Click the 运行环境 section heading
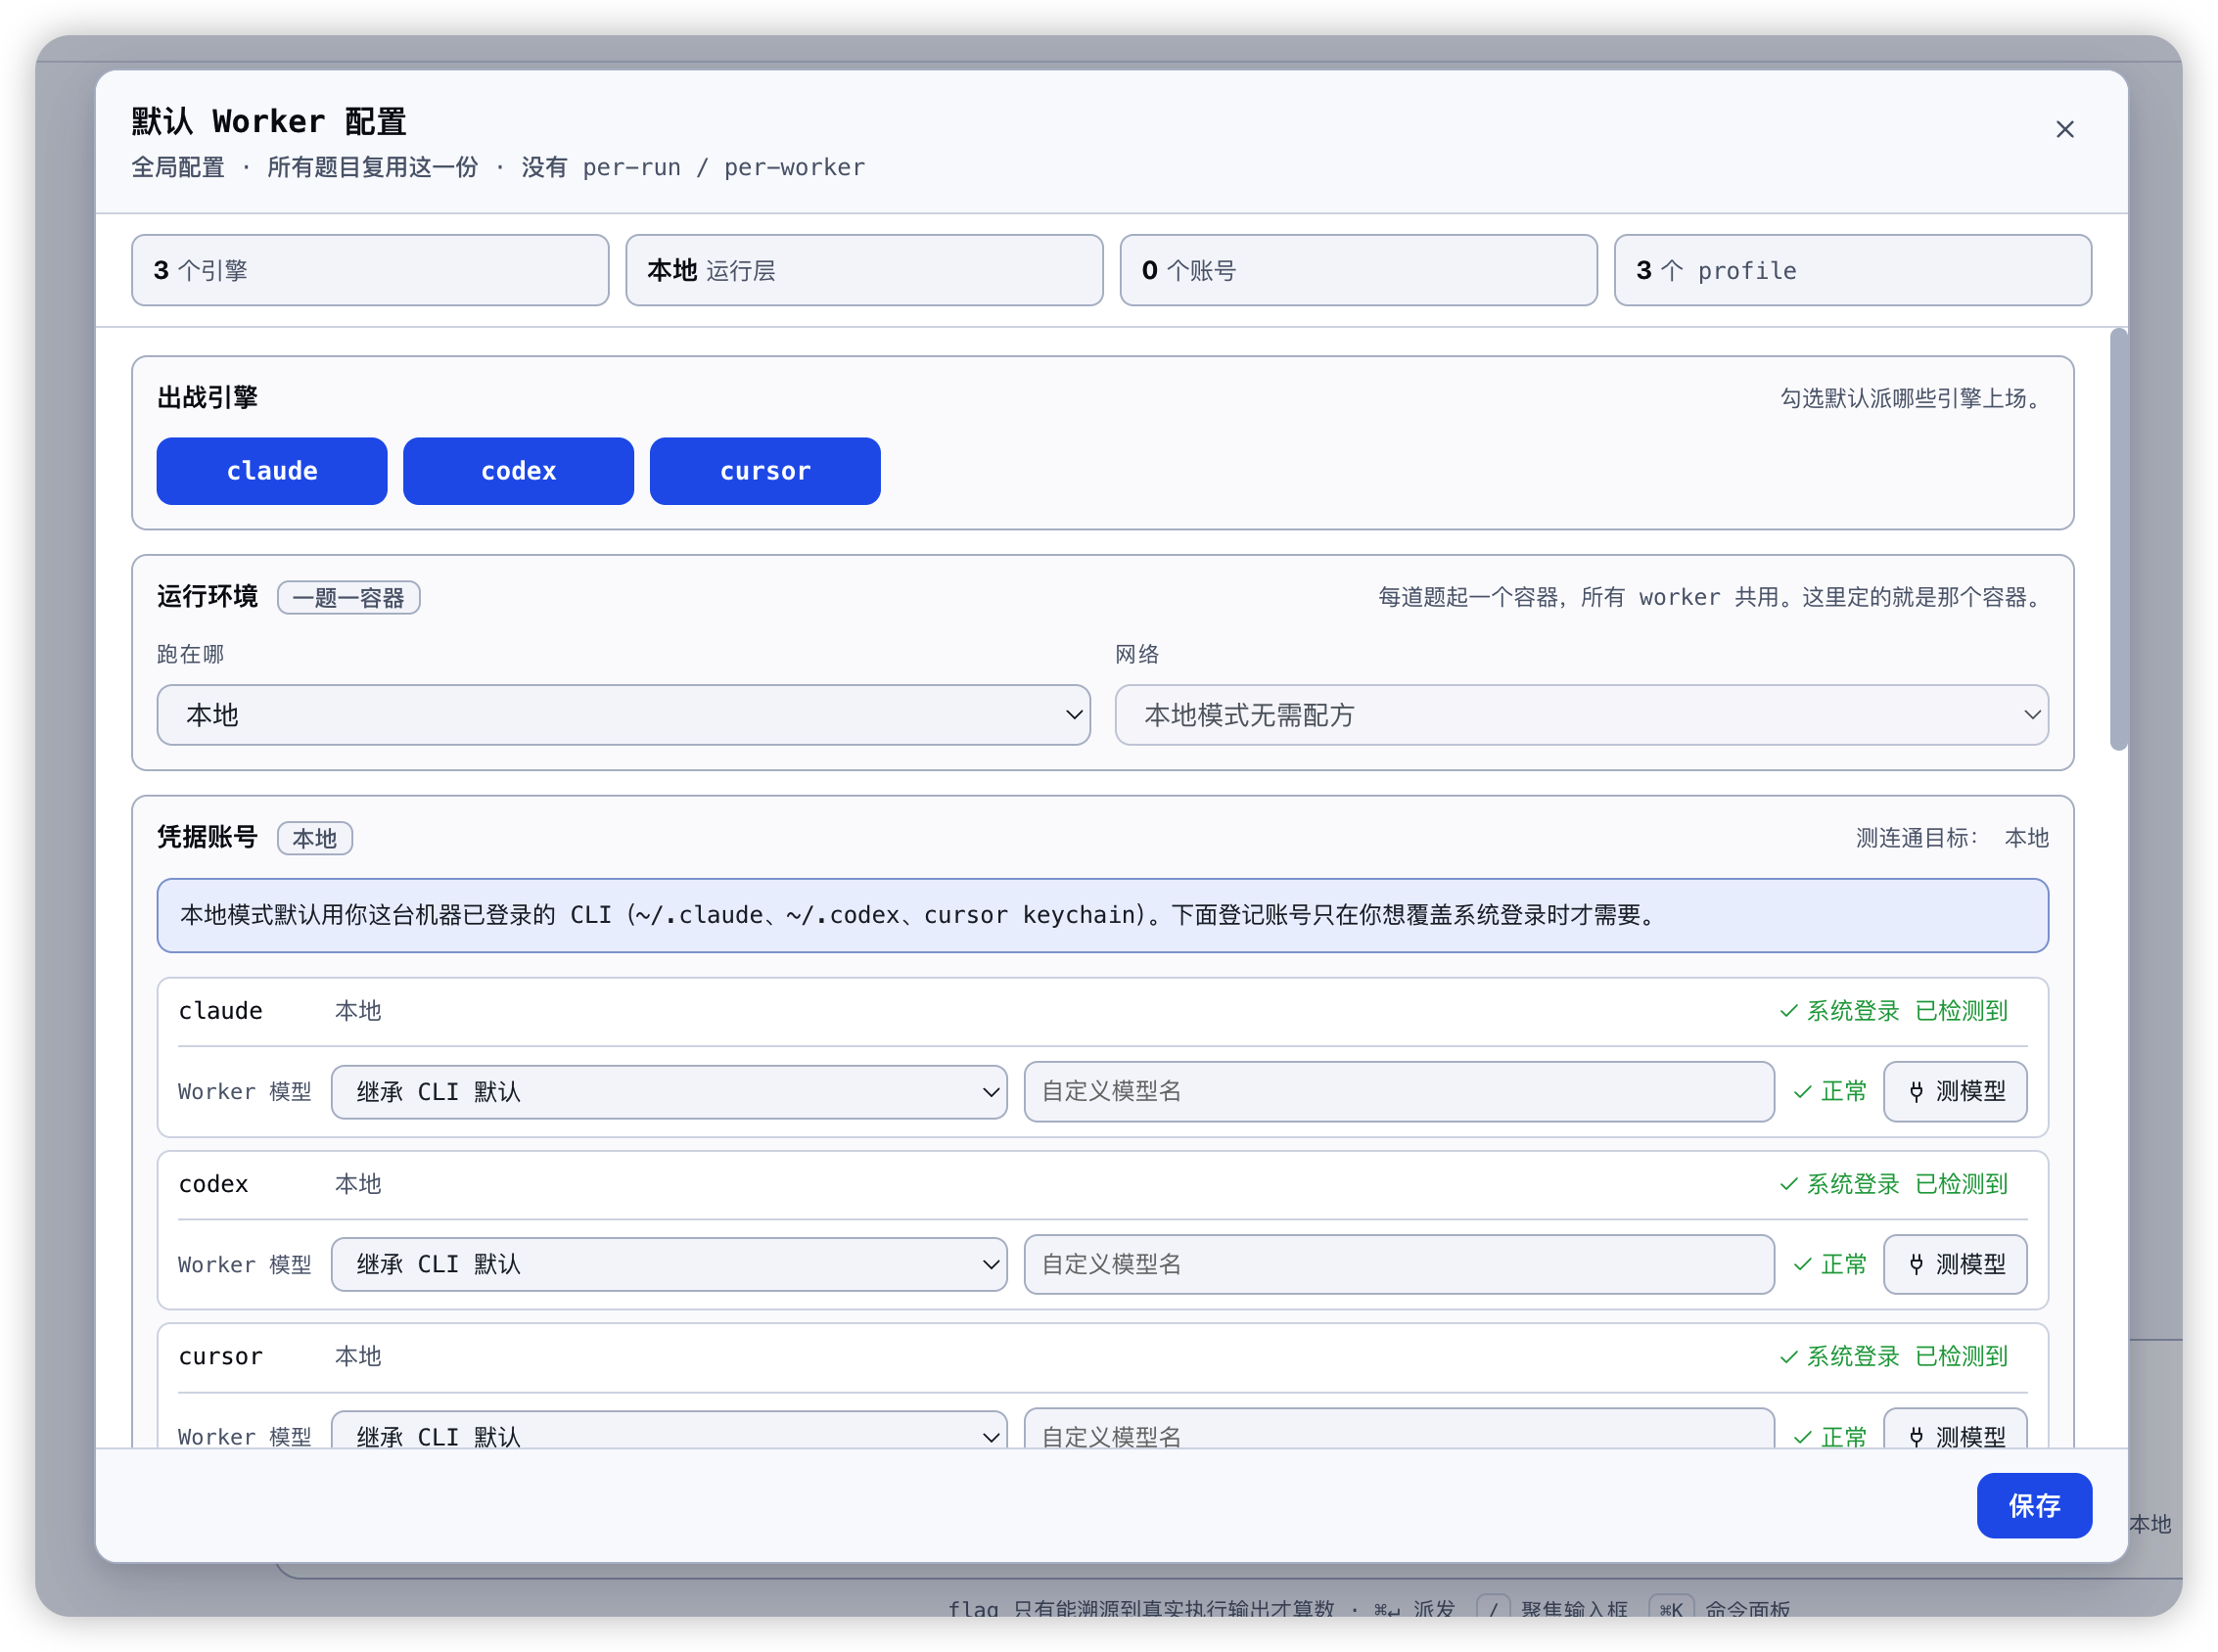2218x1652 pixels. click(x=207, y=597)
